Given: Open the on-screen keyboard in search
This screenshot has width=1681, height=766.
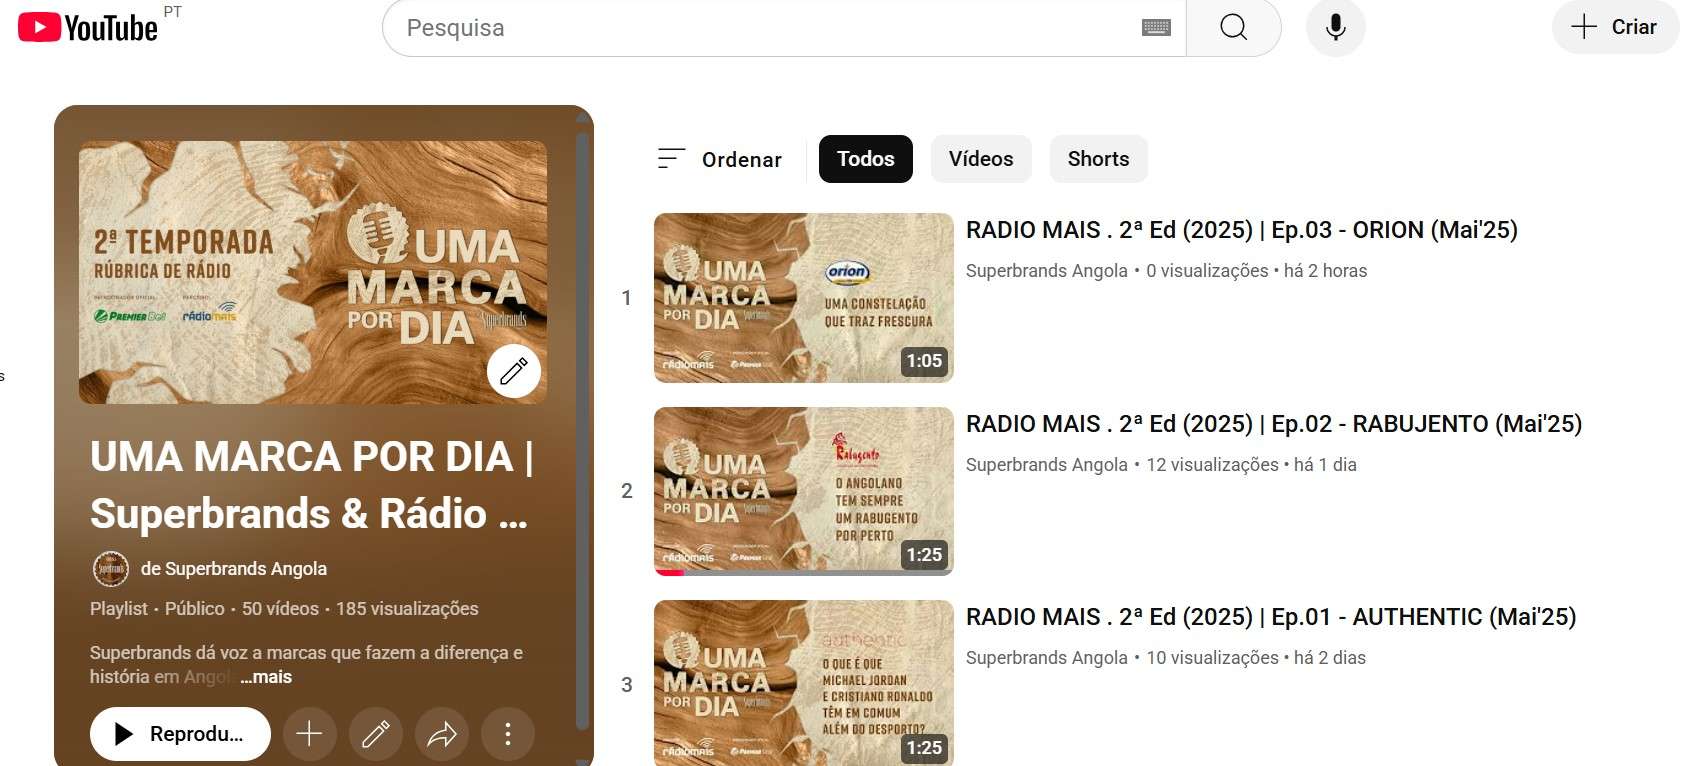Looking at the screenshot, I should [x=1156, y=28].
